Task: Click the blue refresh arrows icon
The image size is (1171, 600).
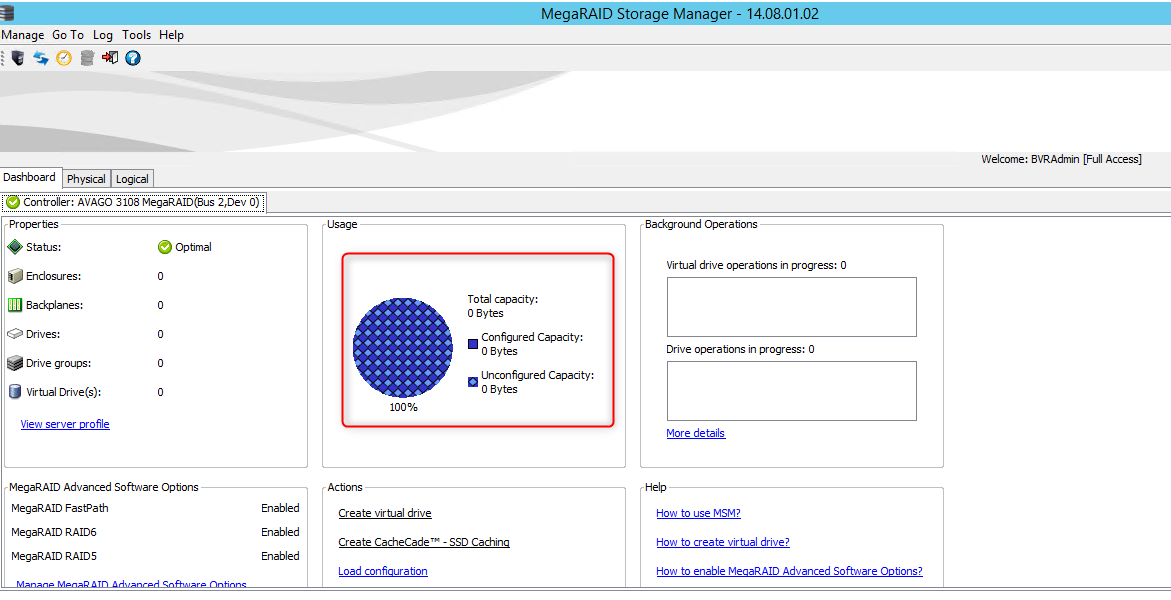Action: (x=41, y=58)
